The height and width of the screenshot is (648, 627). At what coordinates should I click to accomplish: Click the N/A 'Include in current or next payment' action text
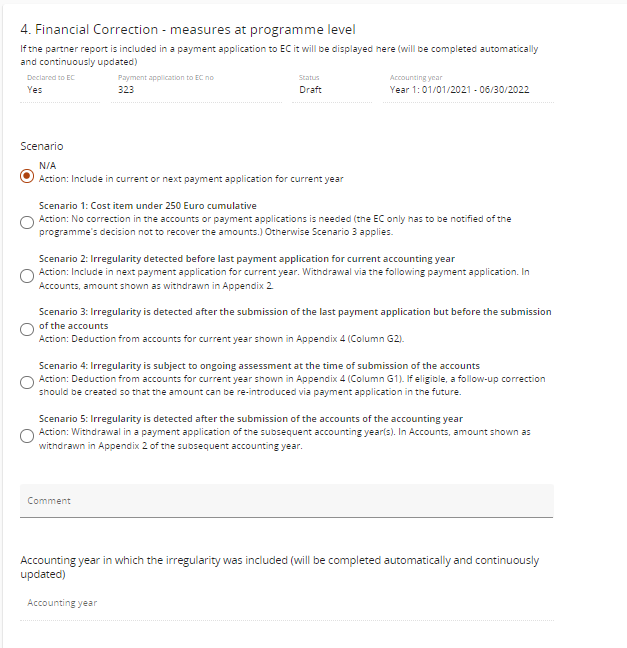pos(191,179)
